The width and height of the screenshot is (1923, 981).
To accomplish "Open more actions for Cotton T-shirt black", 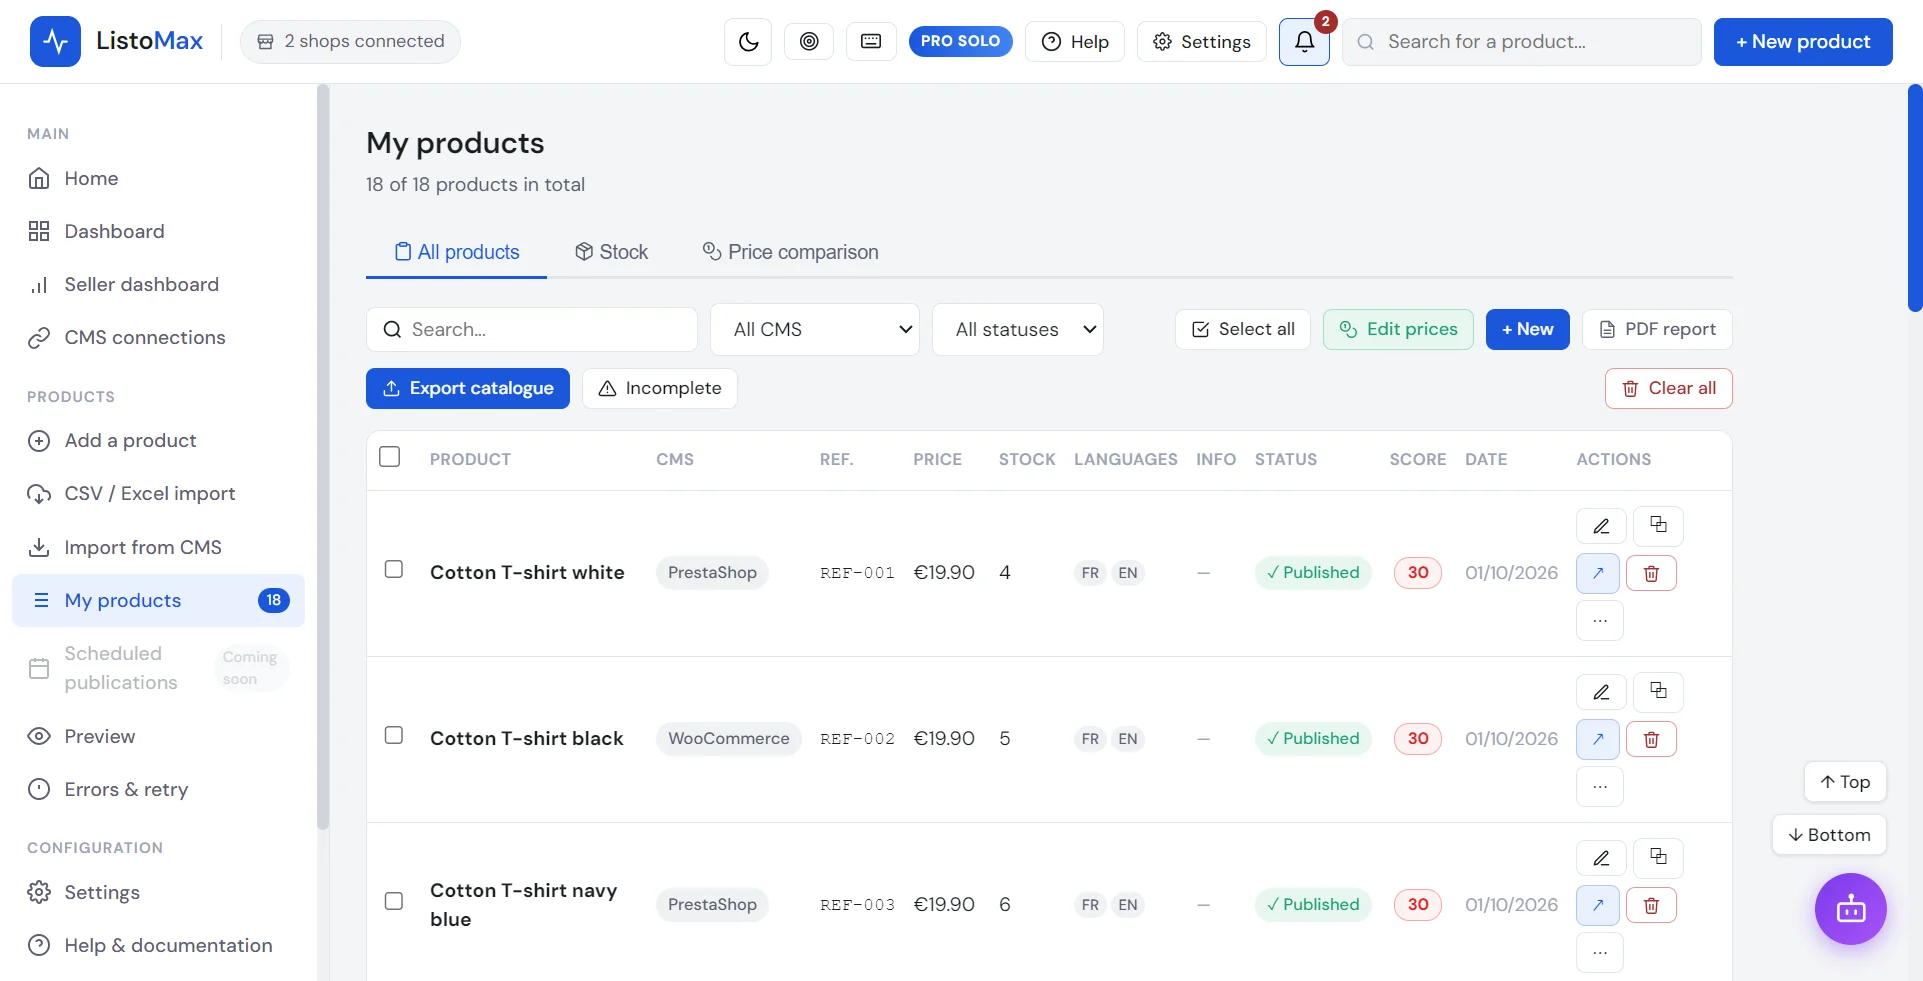I will pos(1600,787).
